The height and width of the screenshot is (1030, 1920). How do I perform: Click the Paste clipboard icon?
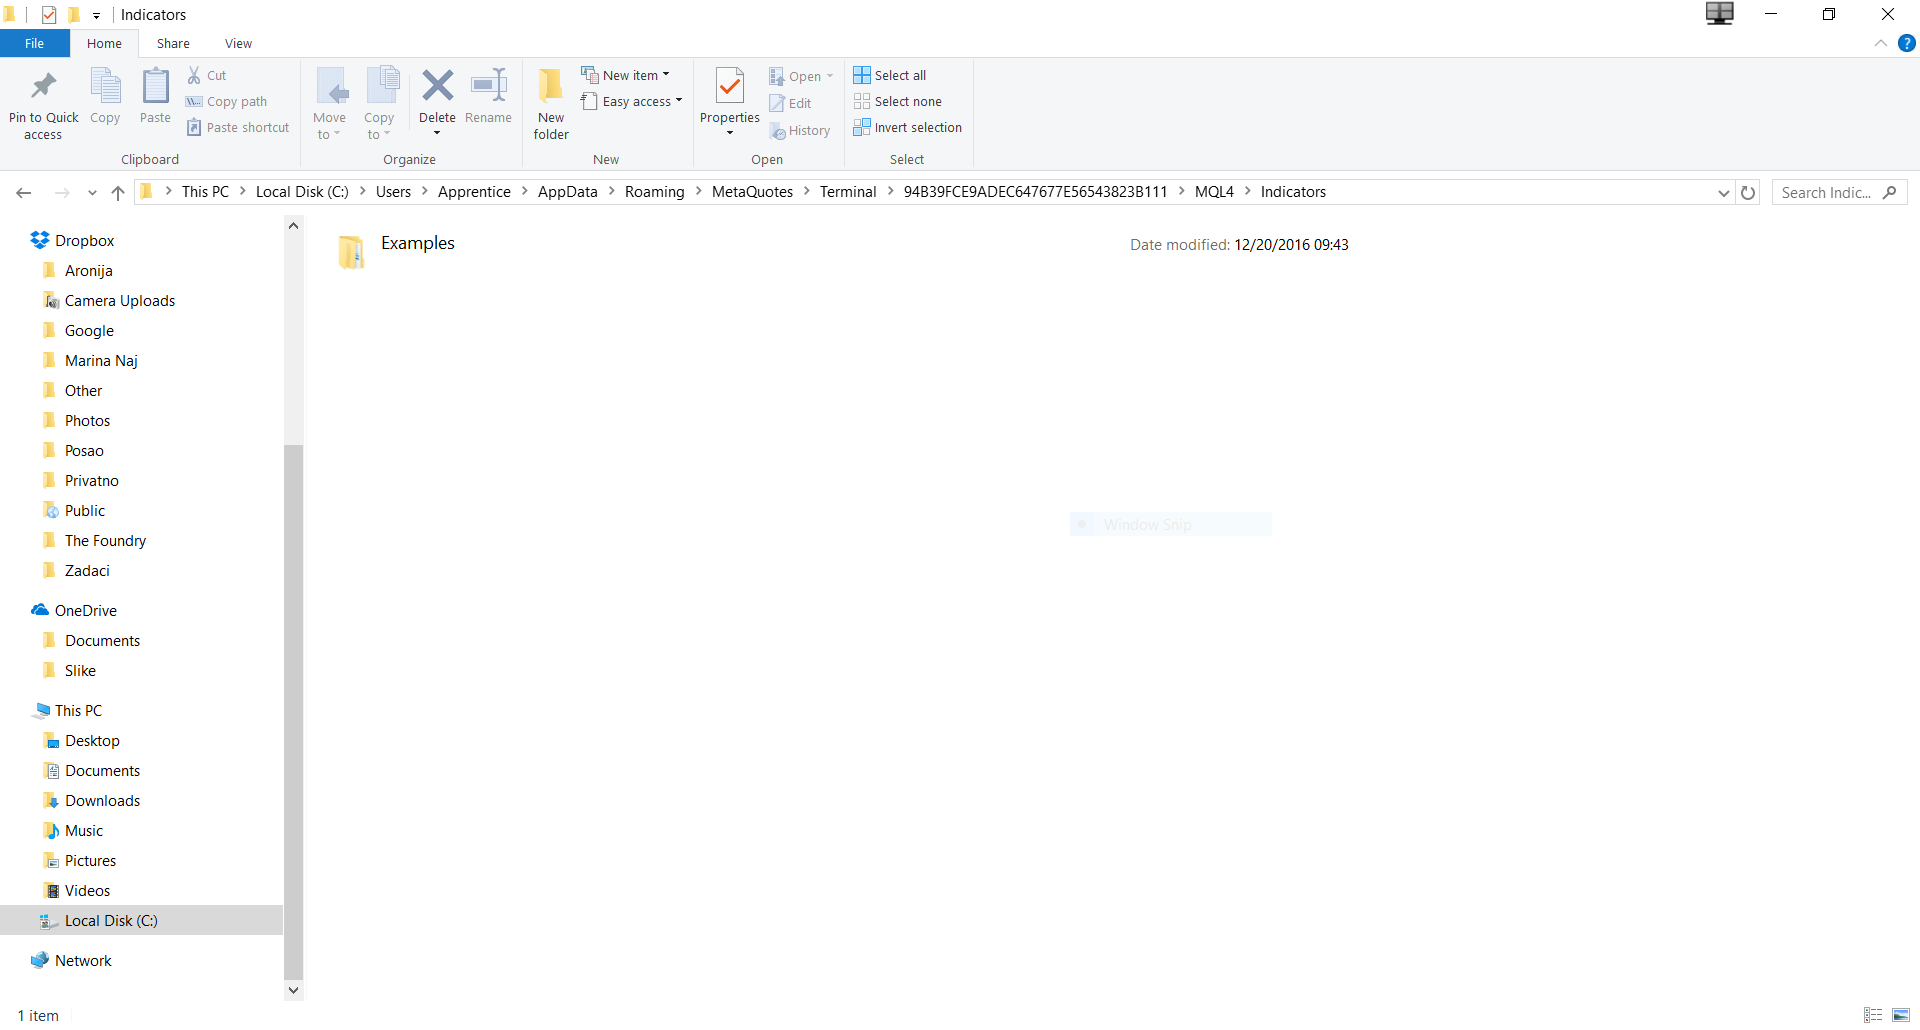[155, 87]
